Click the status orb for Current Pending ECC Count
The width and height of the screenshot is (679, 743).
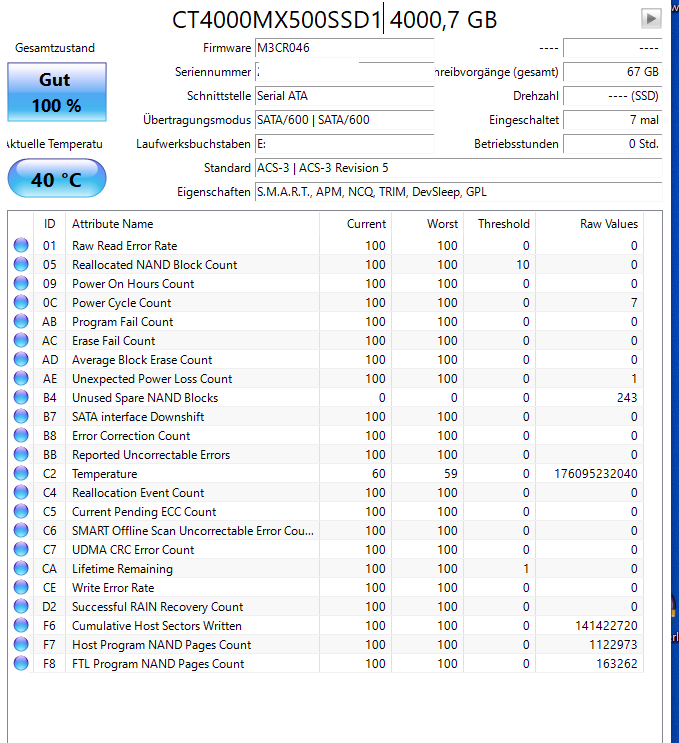tap(21, 511)
